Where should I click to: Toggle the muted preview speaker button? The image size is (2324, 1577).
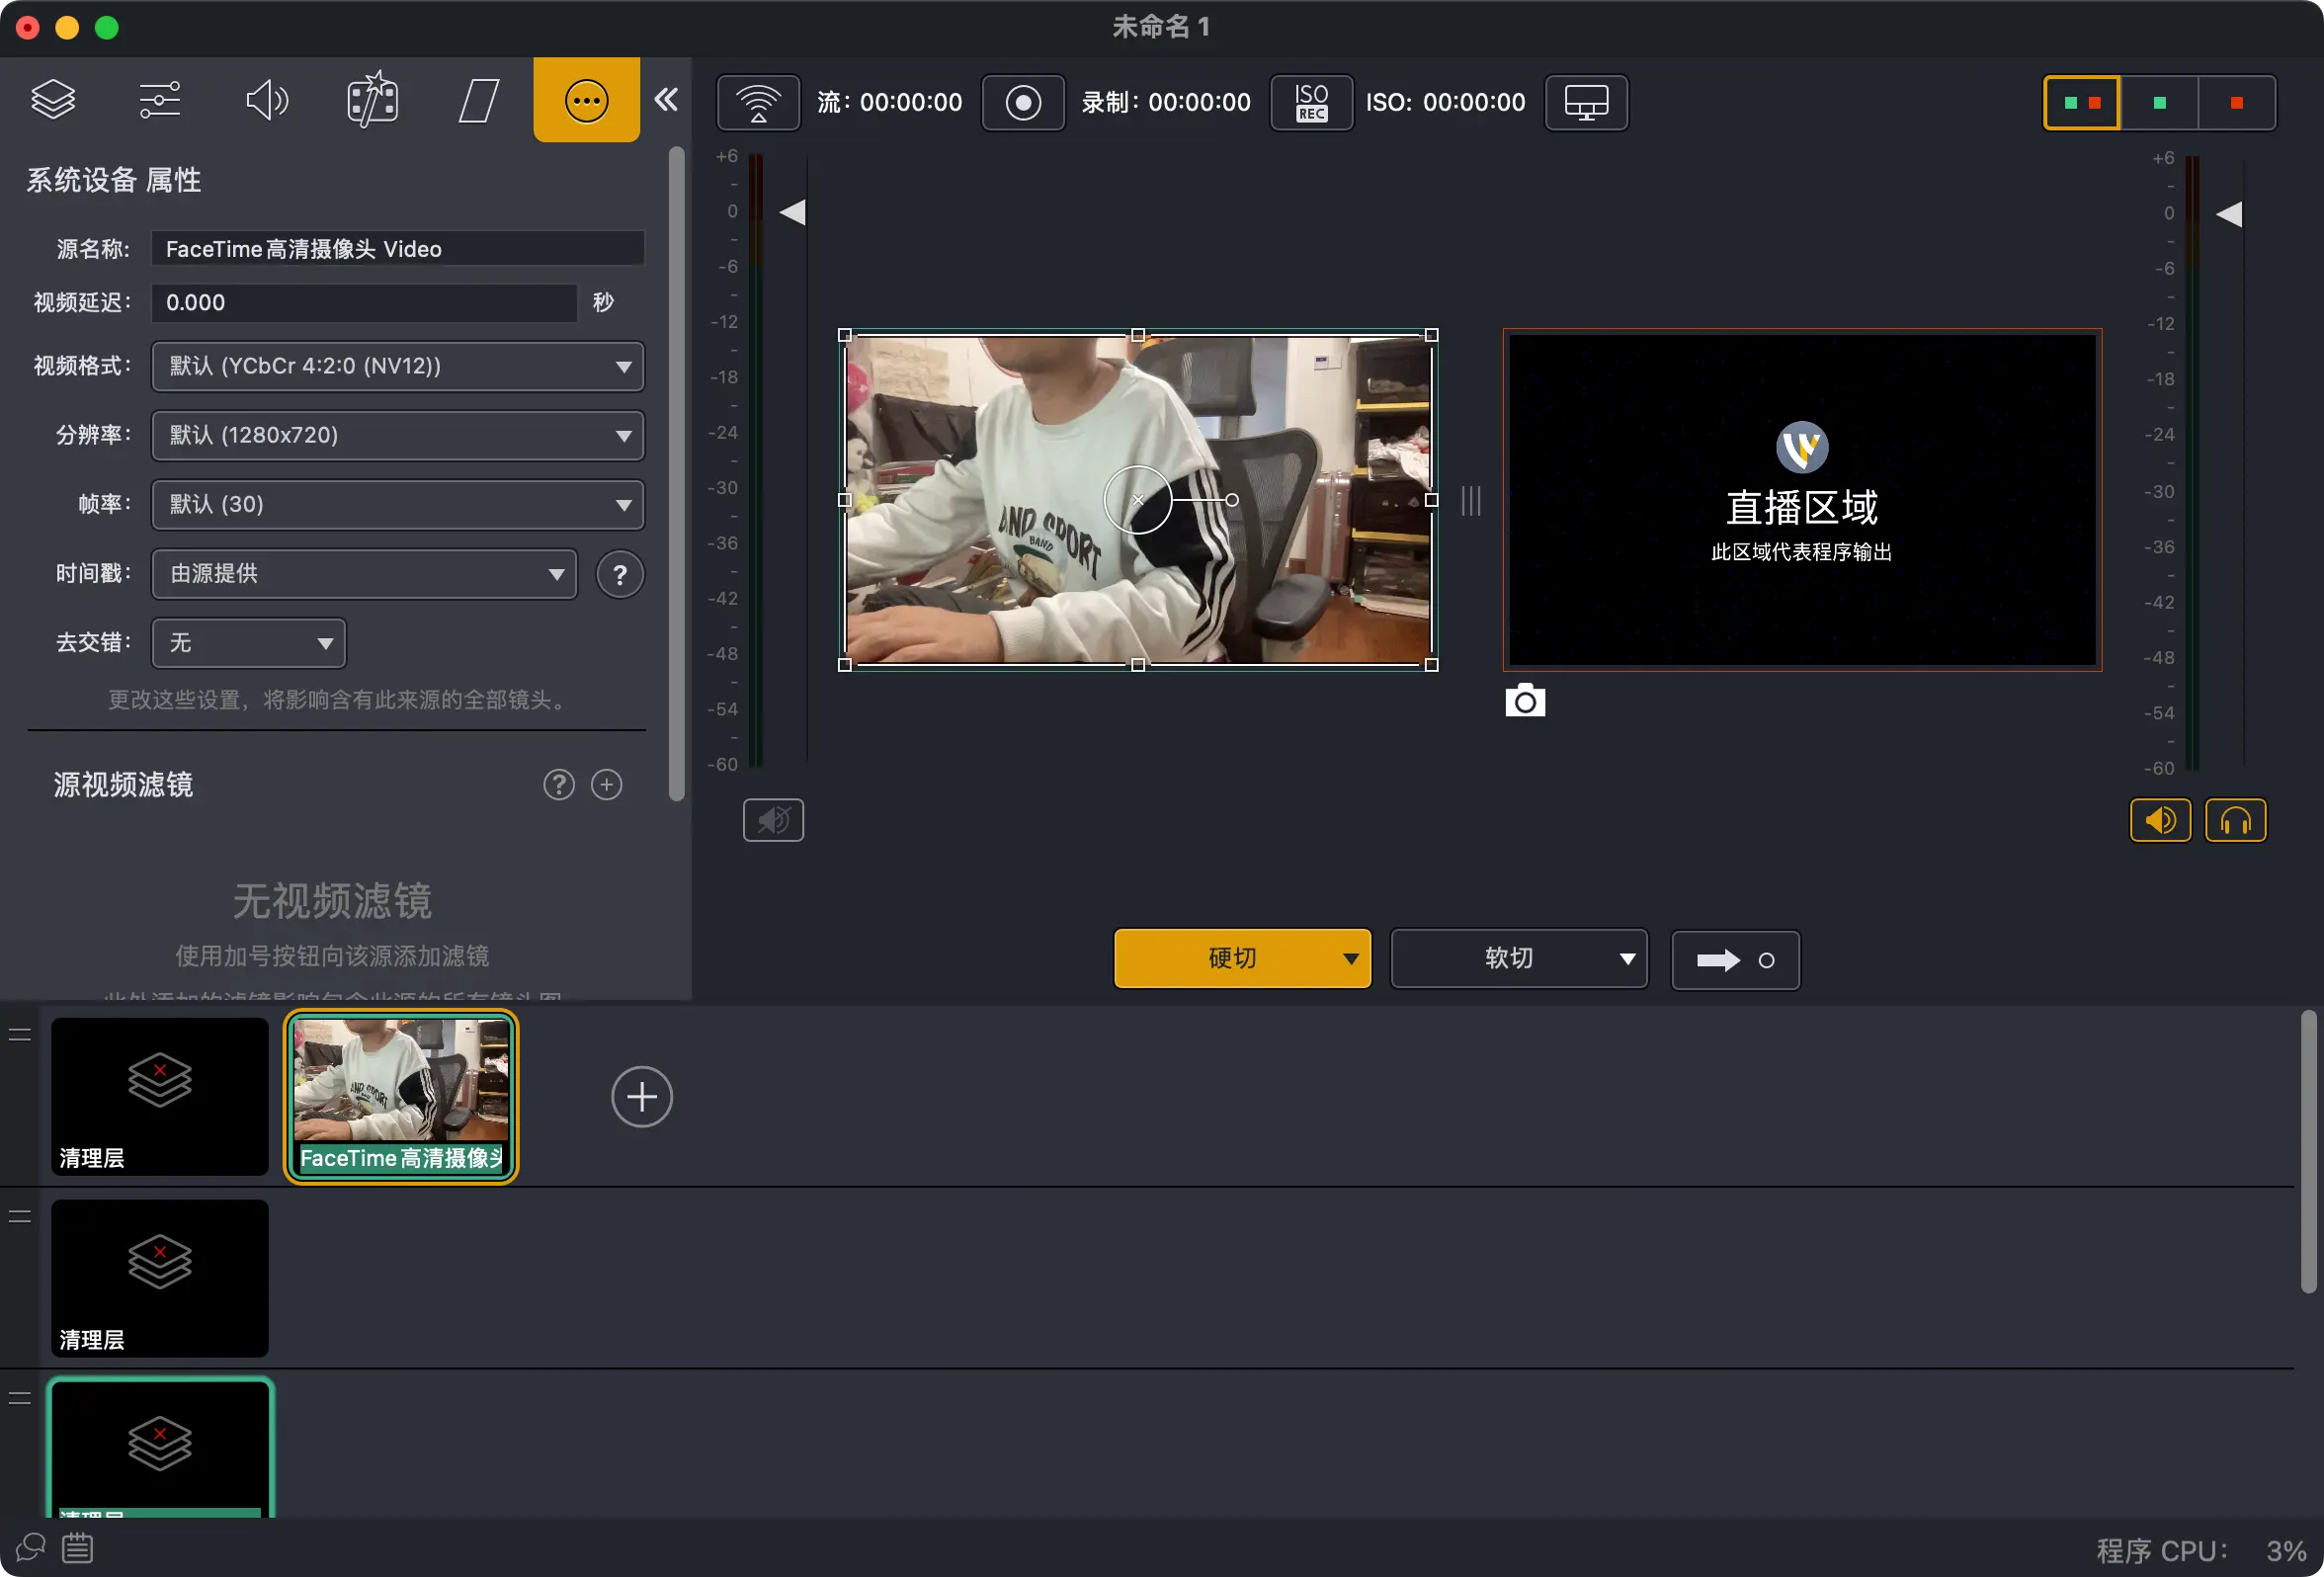tap(772, 820)
